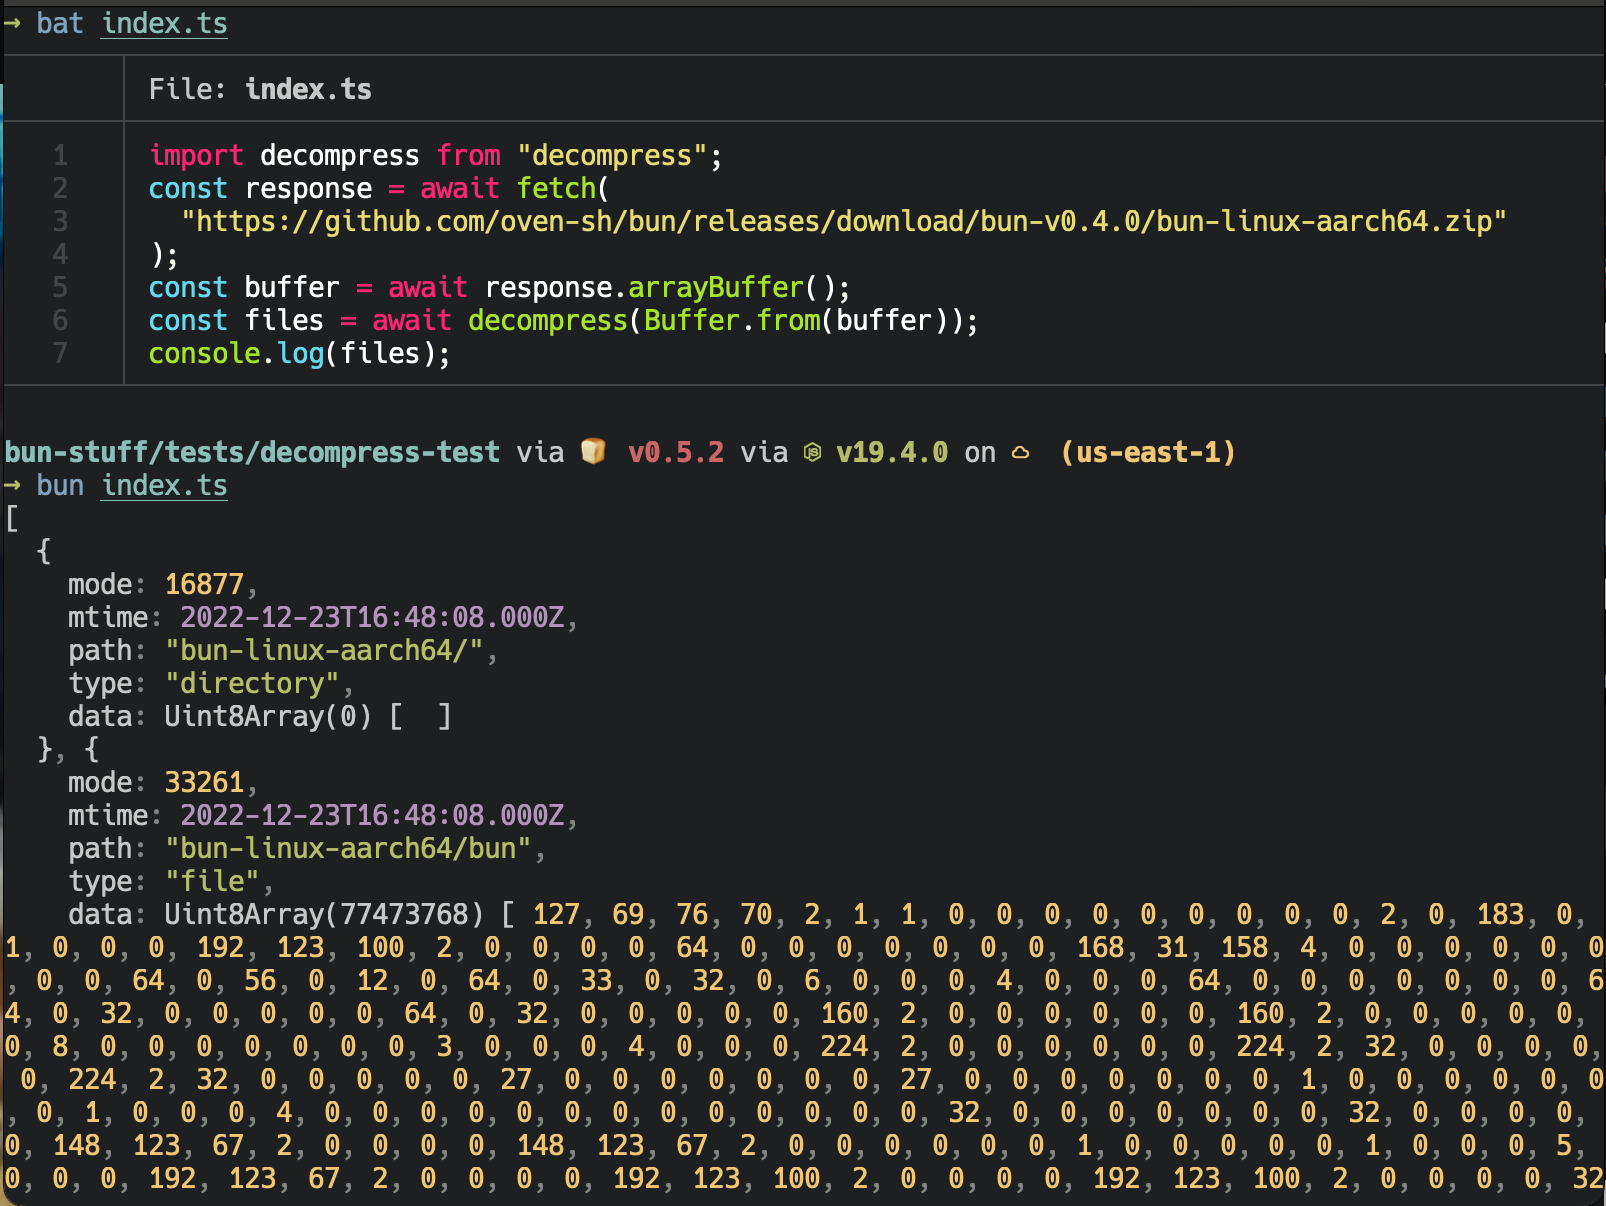Click the underlined index.ts after bun command

pos(165,486)
